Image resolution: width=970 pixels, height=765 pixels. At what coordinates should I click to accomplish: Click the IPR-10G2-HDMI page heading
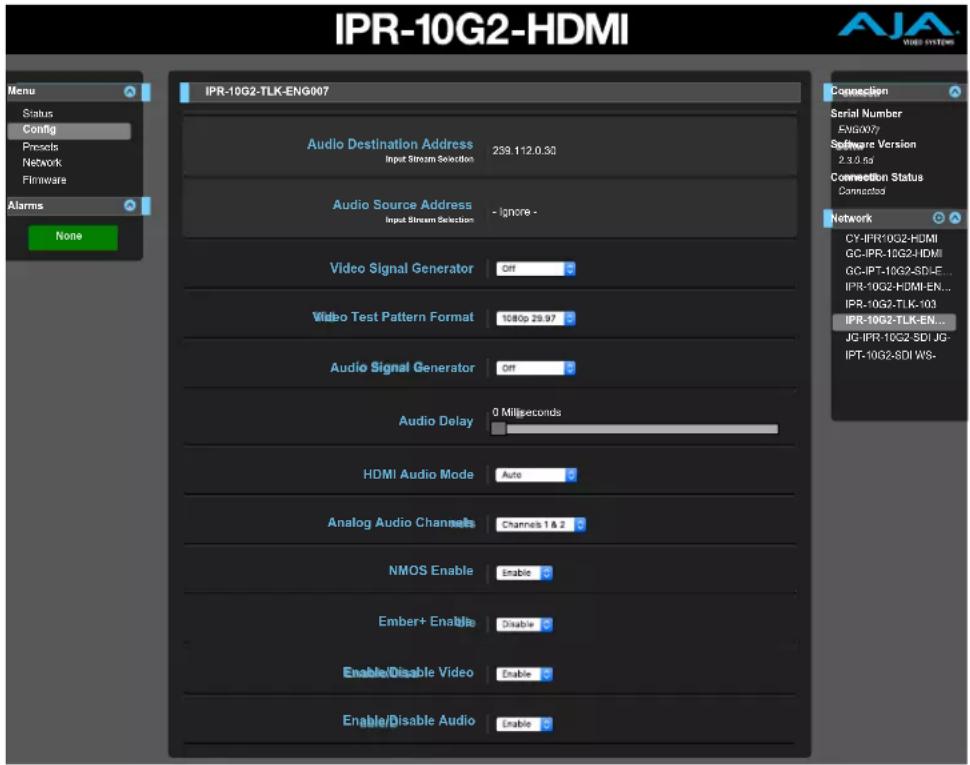pos(481,29)
